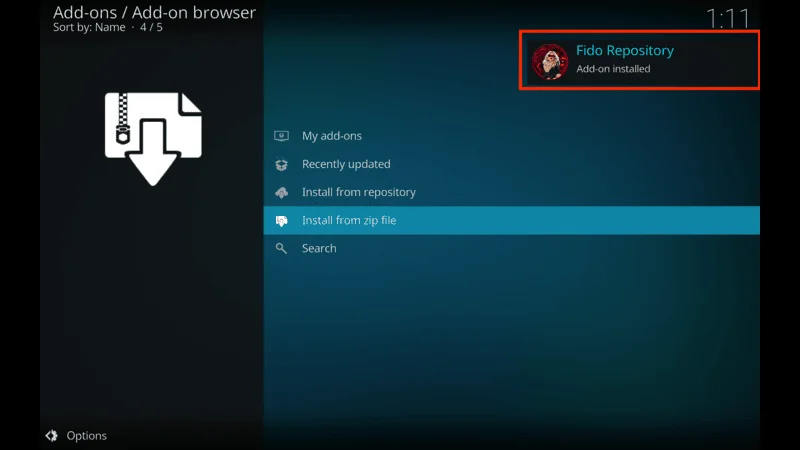Open Recently updated list entry
Viewport: 800px width, 450px height.
pos(511,164)
